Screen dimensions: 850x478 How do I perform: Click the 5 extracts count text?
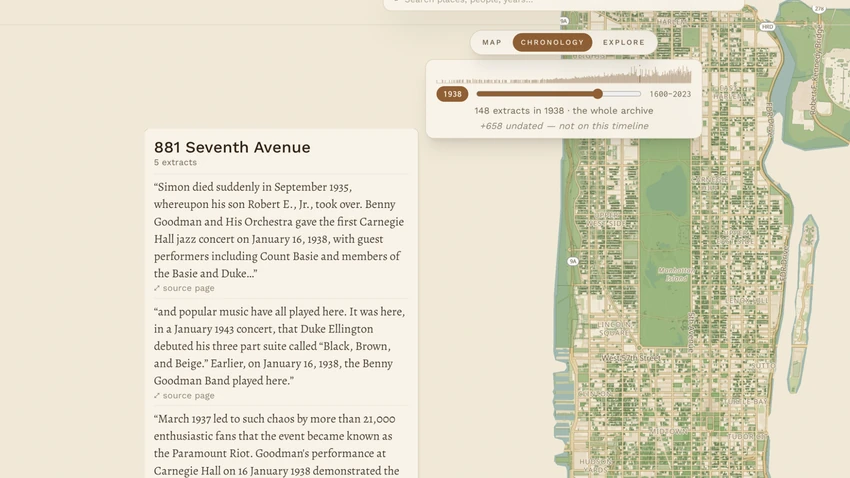[175, 162]
